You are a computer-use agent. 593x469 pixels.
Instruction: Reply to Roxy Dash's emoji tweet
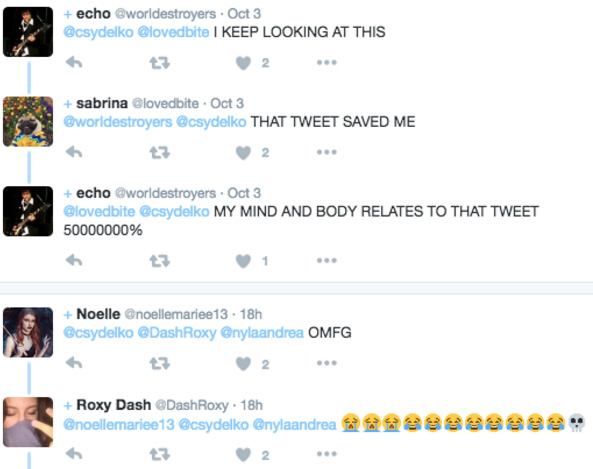click(x=74, y=454)
